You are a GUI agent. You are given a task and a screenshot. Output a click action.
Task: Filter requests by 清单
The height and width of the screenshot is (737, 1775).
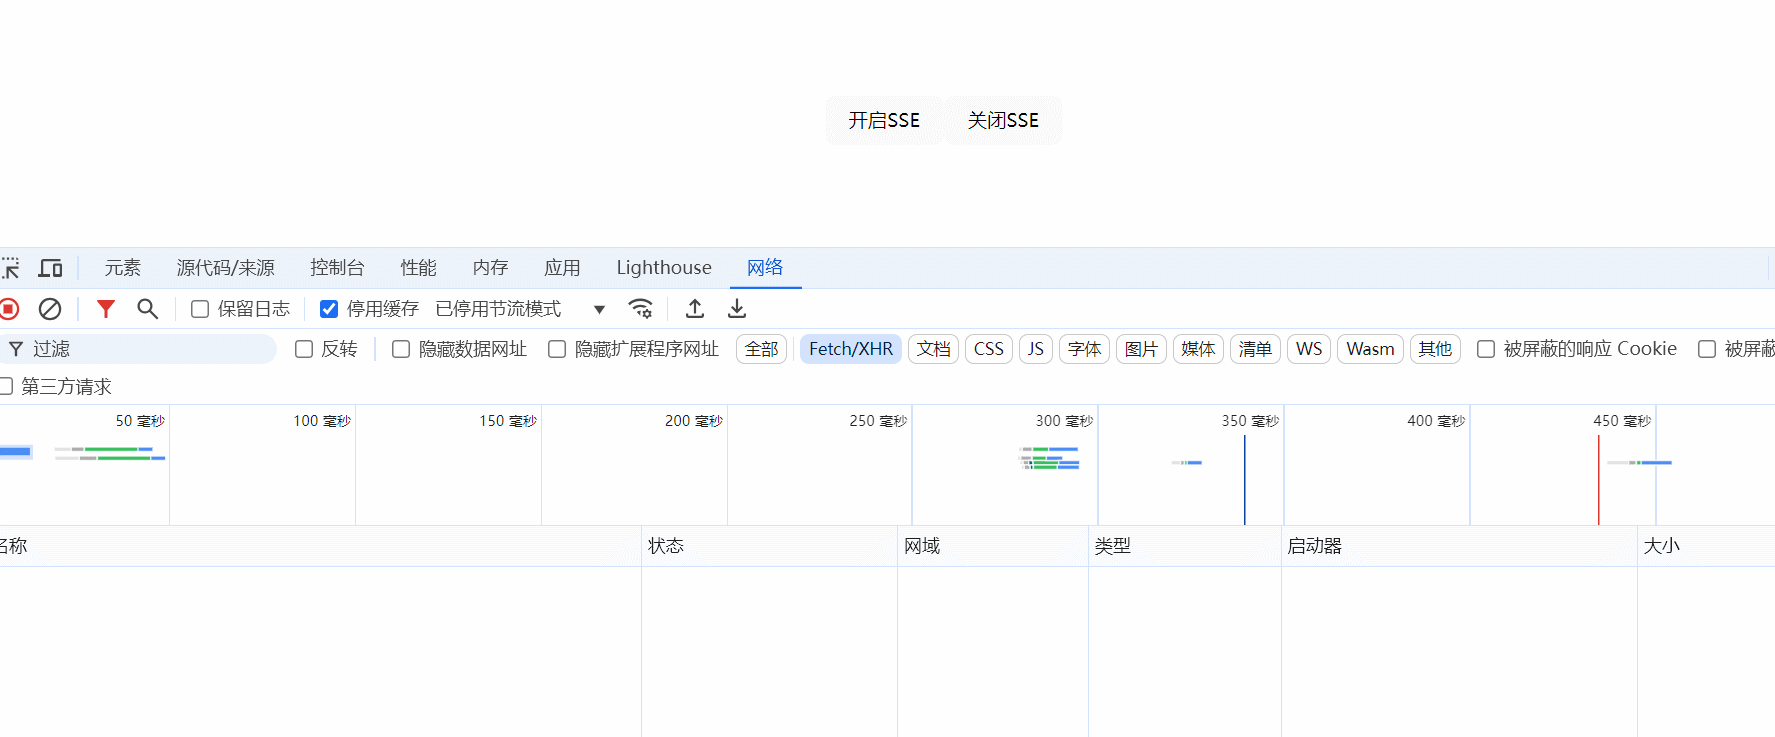tap(1255, 349)
